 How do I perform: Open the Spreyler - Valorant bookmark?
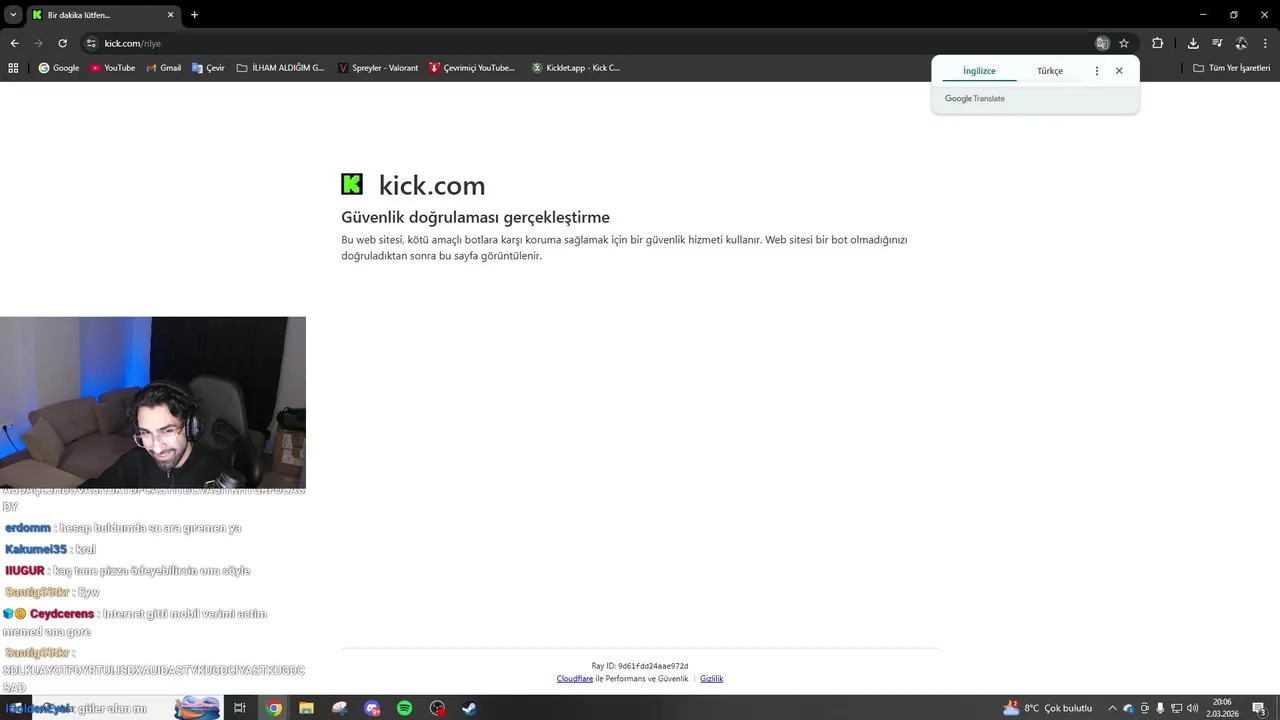[378, 68]
